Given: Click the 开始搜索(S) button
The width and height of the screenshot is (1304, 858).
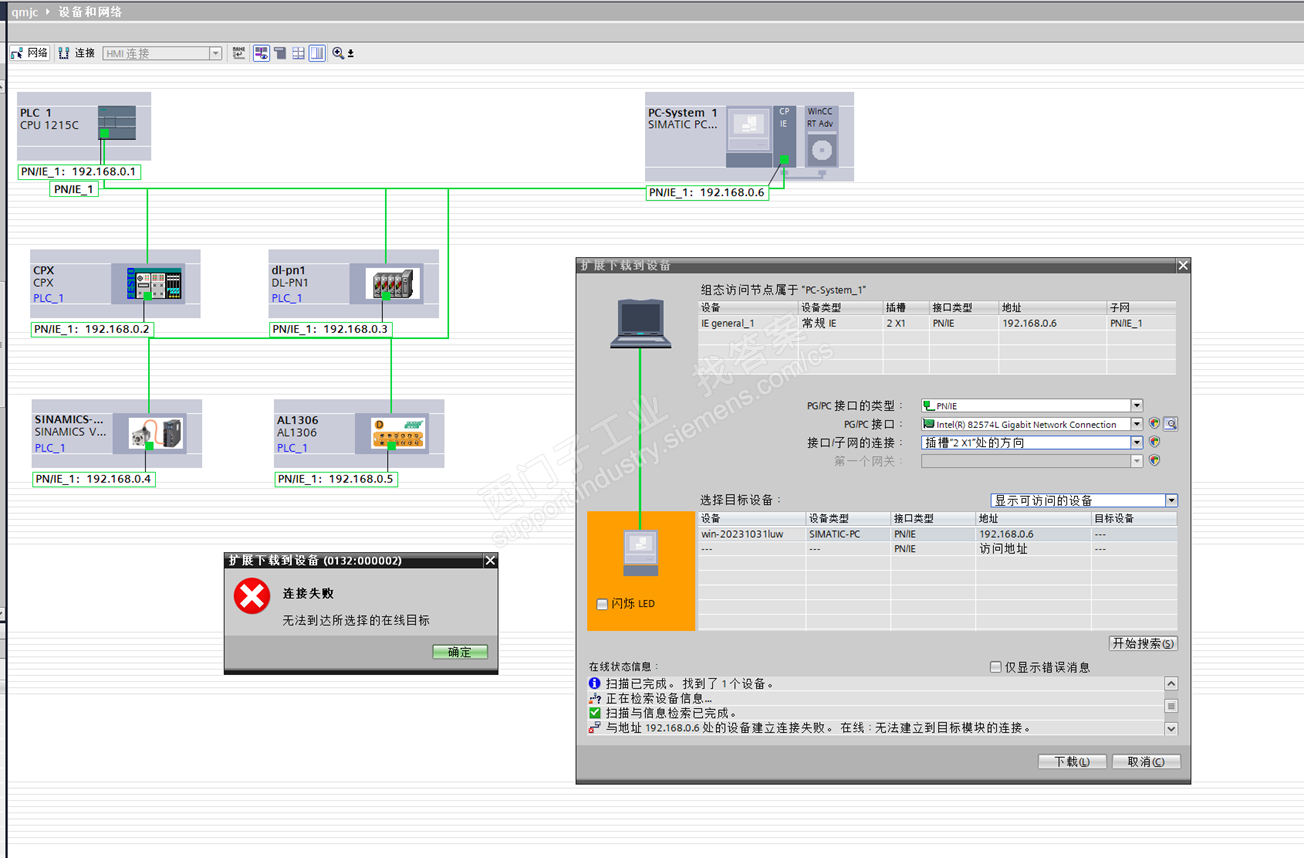Looking at the screenshot, I should click(x=1143, y=643).
